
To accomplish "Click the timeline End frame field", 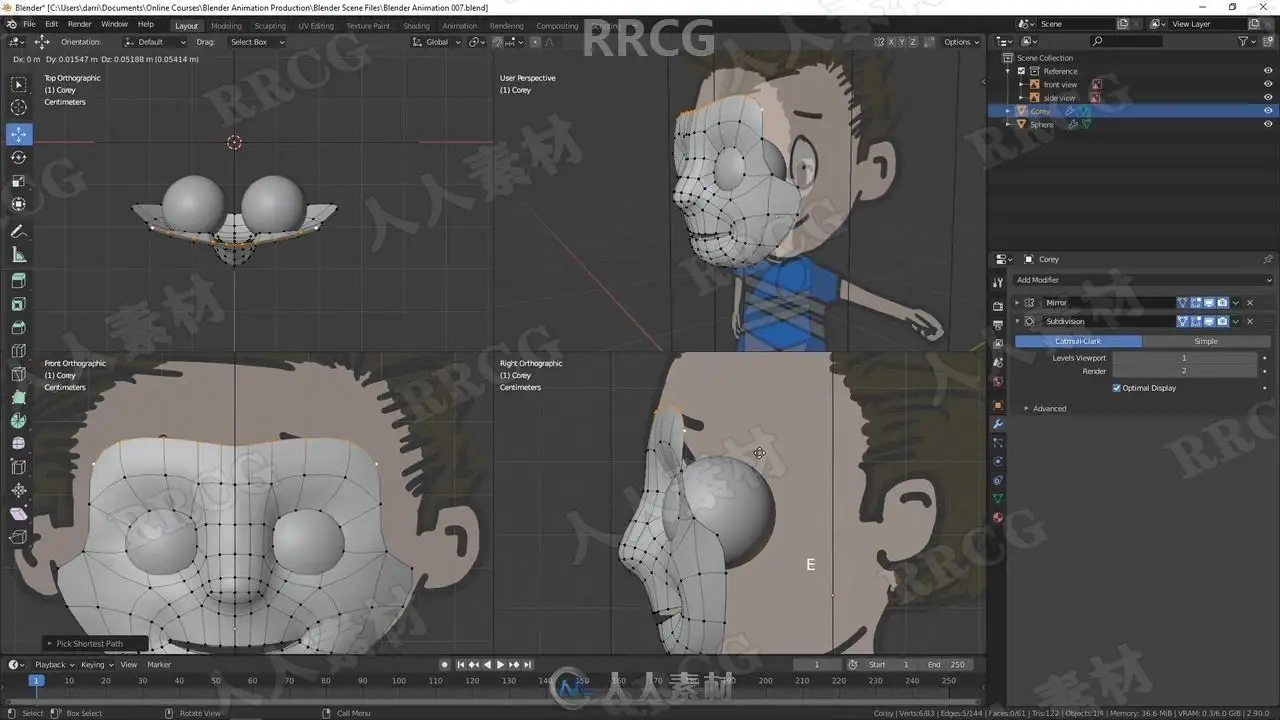I will tap(946, 665).
